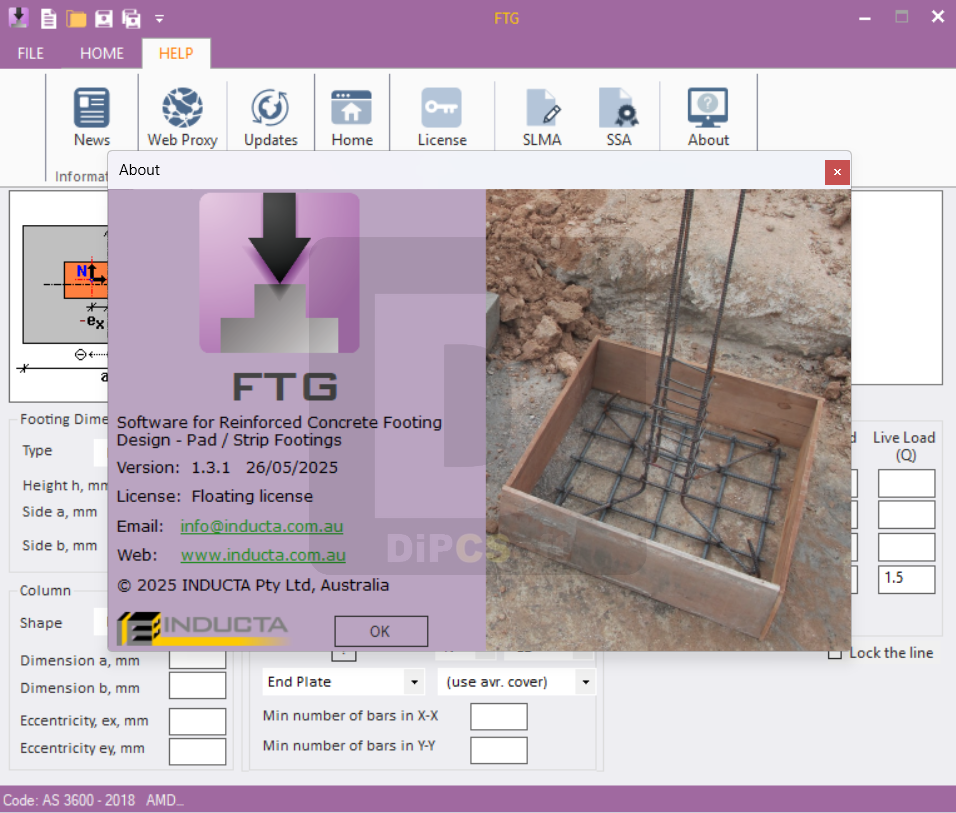Click the Save As quick-access icon
The width and height of the screenshot is (956, 813).
pos(131,18)
